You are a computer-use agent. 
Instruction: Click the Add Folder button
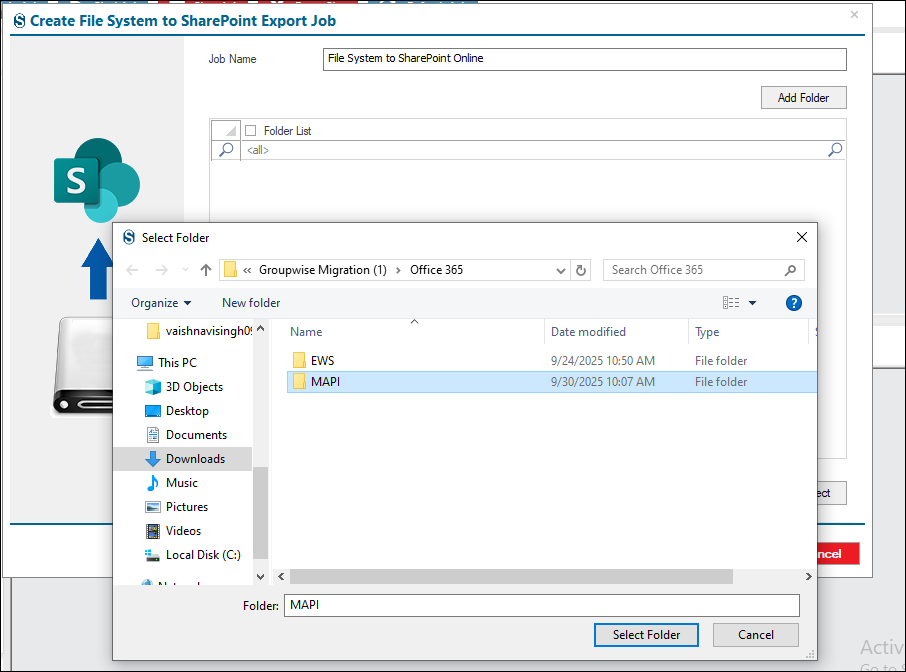[803, 98]
